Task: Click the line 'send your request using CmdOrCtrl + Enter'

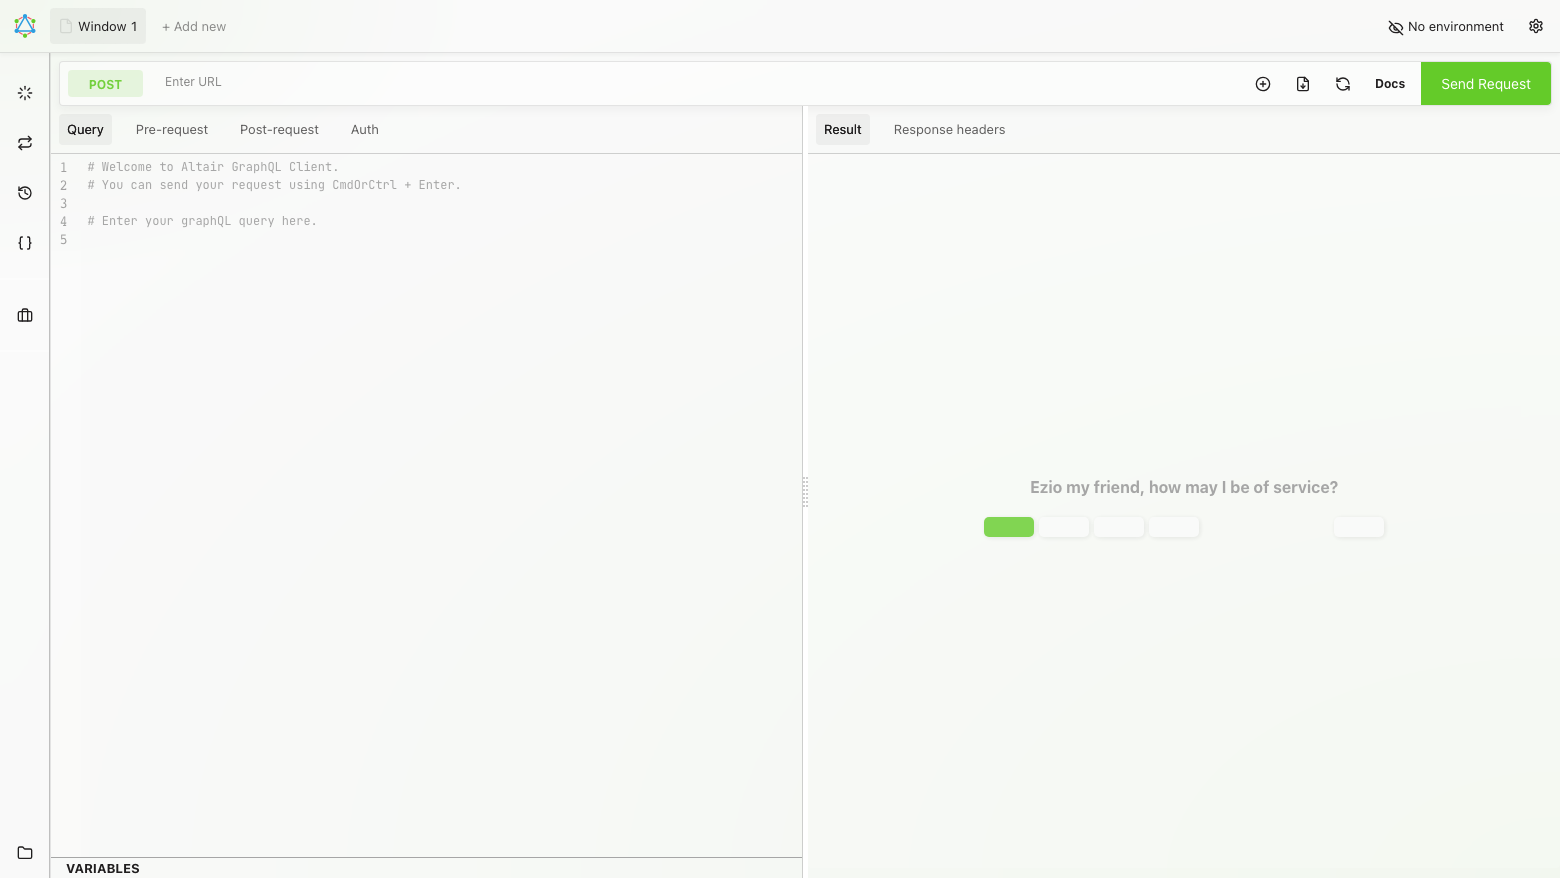Action: 274,185
